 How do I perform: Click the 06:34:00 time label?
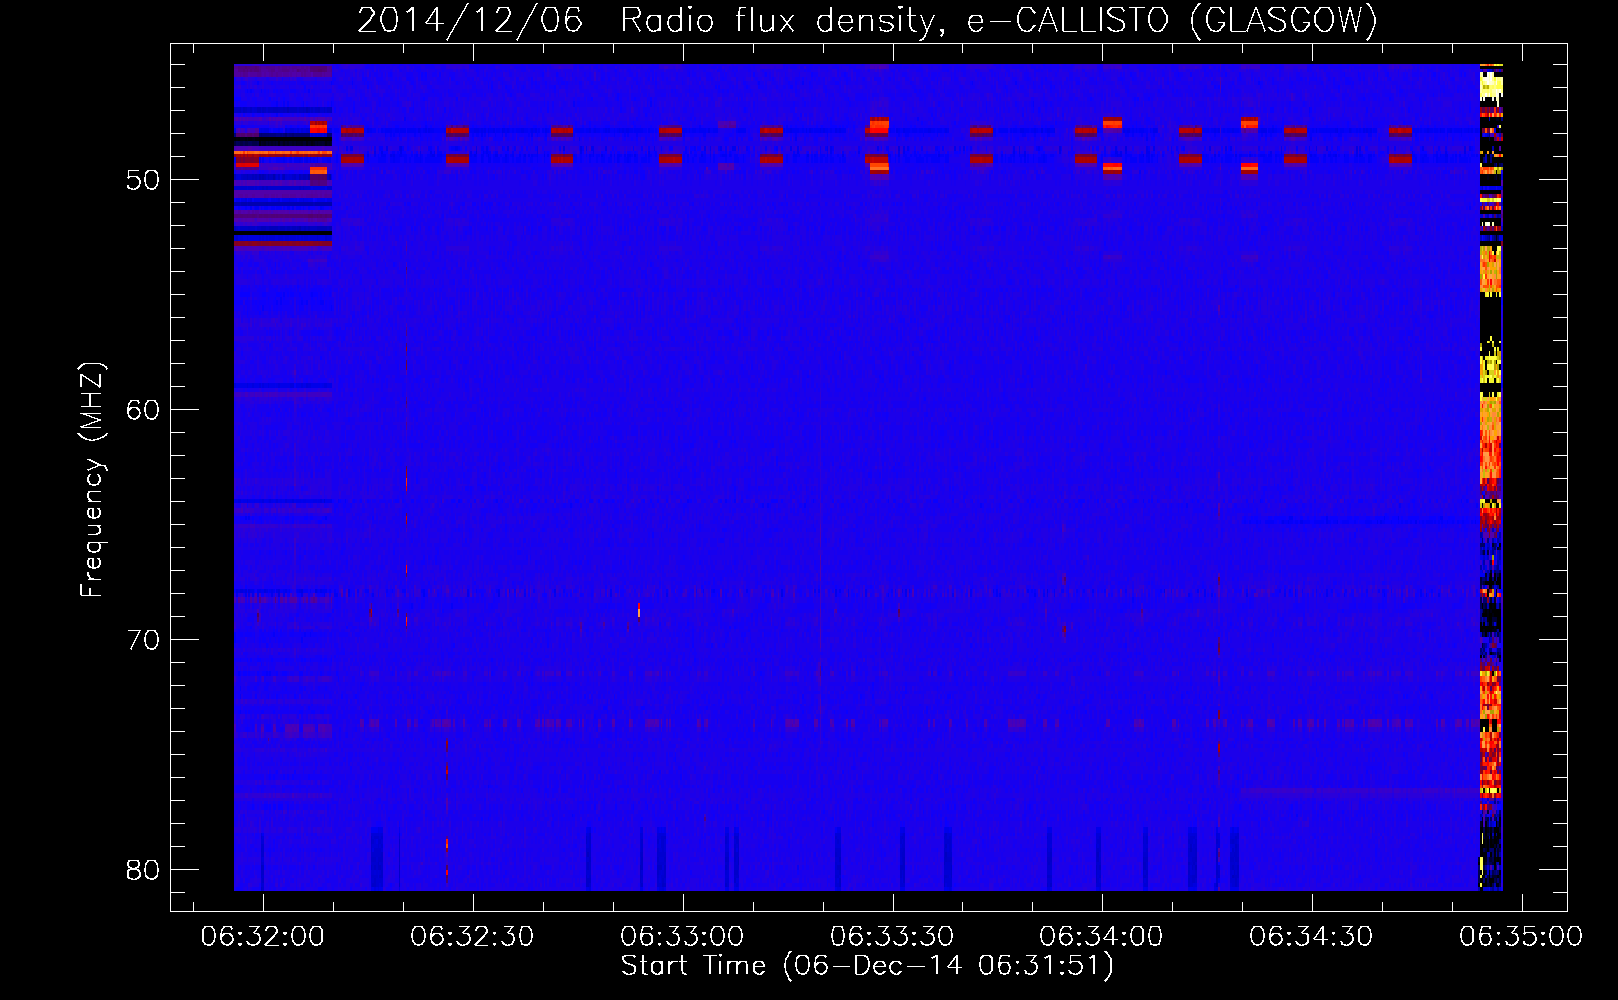pyautogui.click(x=1102, y=937)
